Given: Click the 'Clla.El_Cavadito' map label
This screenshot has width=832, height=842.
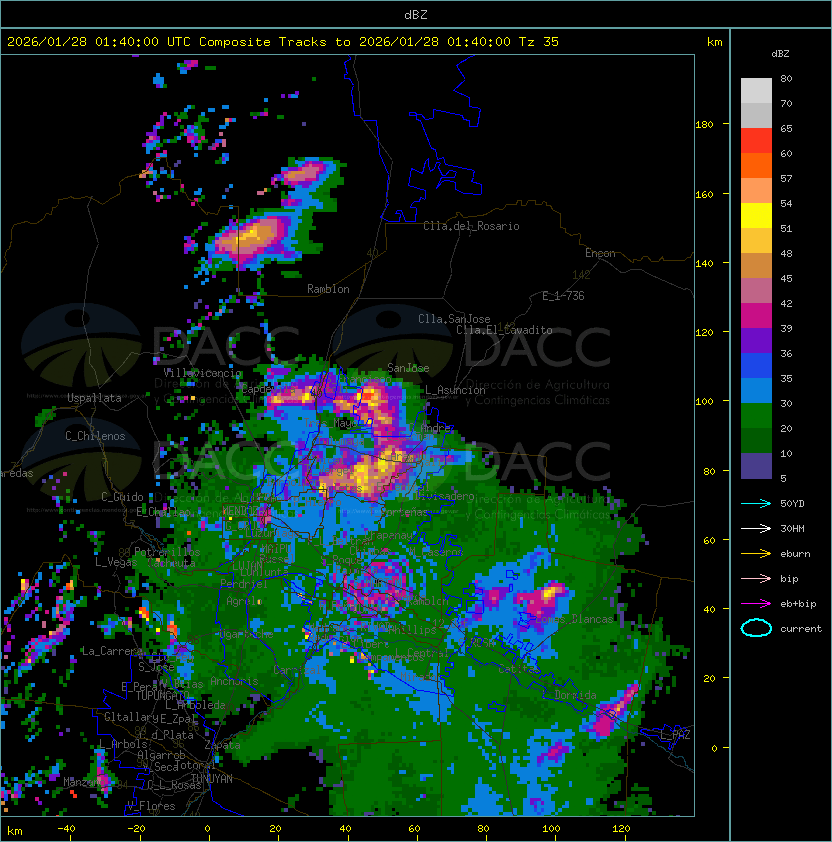Looking at the screenshot, I should 504,330.
